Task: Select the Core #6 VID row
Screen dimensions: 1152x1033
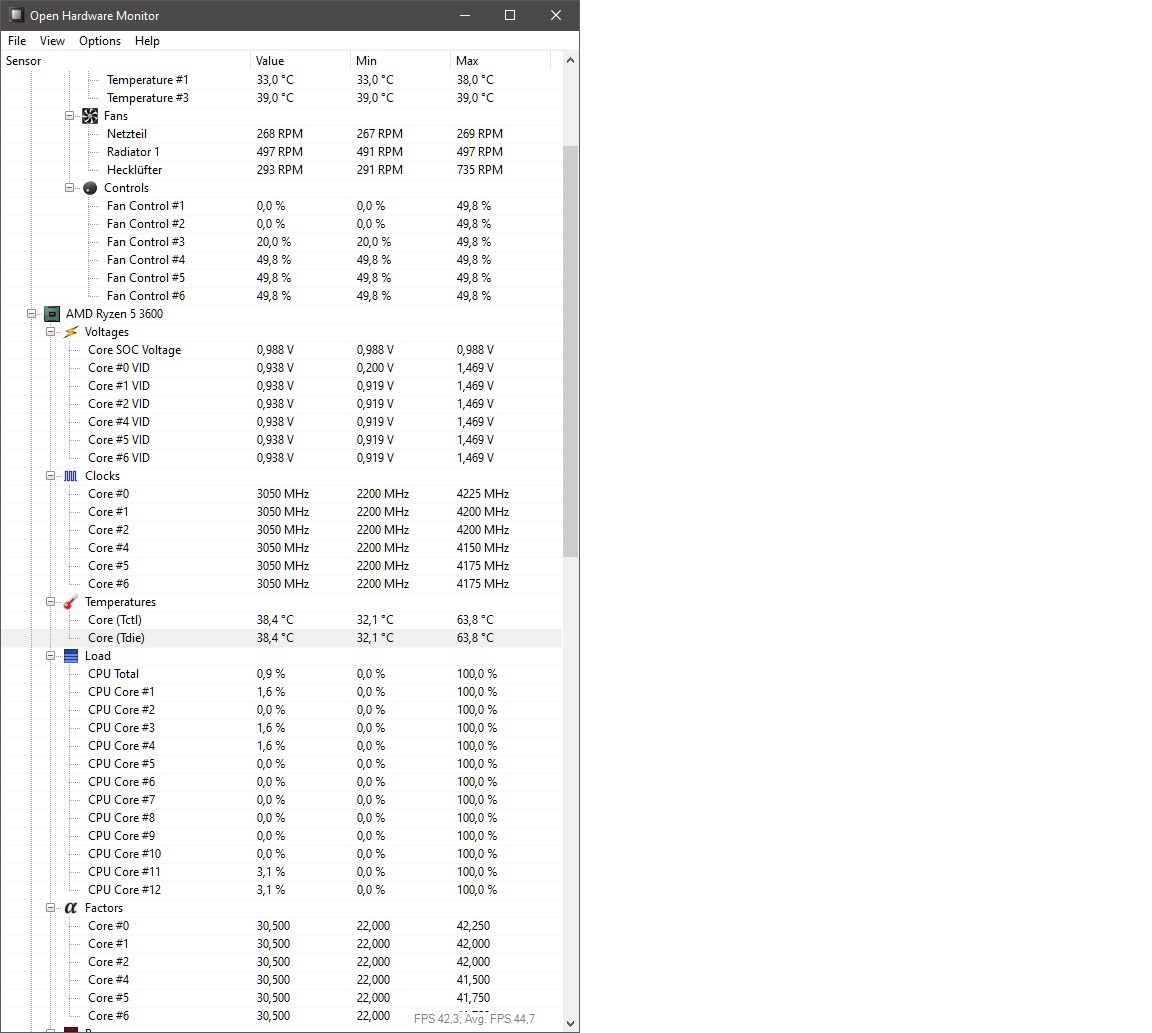Action: click(x=281, y=458)
